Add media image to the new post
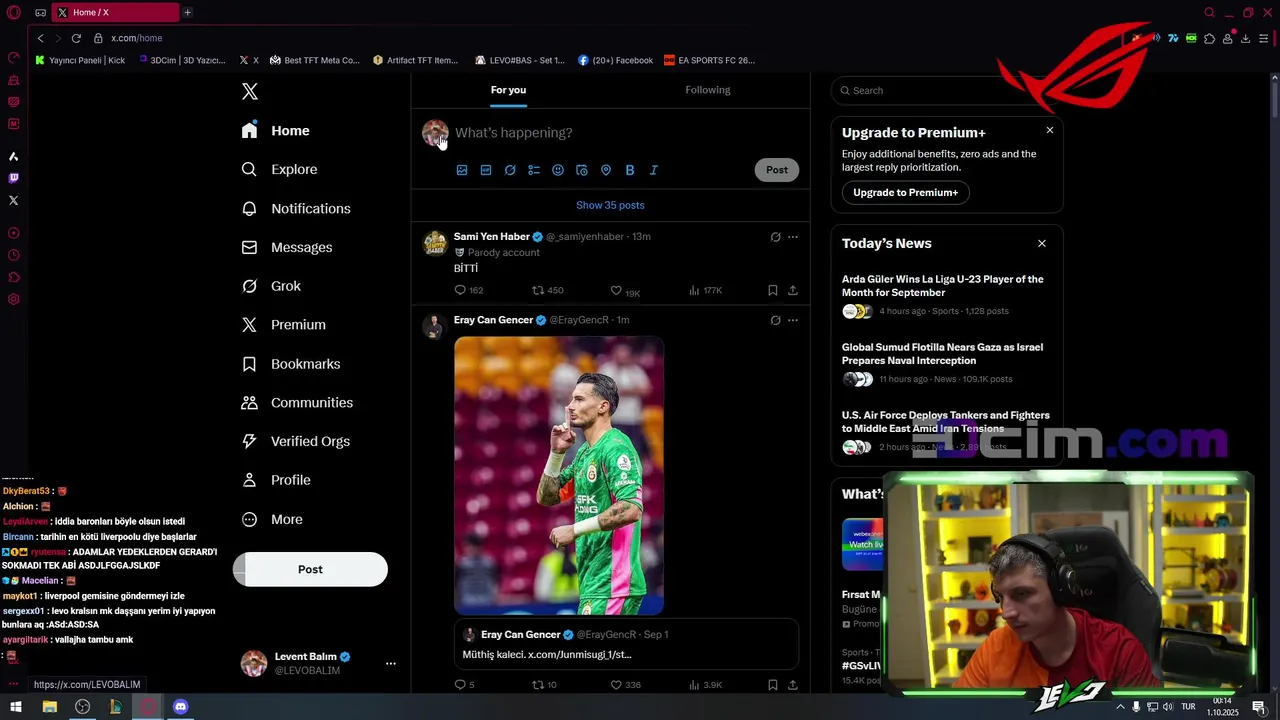The height and width of the screenshot is (720, 1280). 462,170
